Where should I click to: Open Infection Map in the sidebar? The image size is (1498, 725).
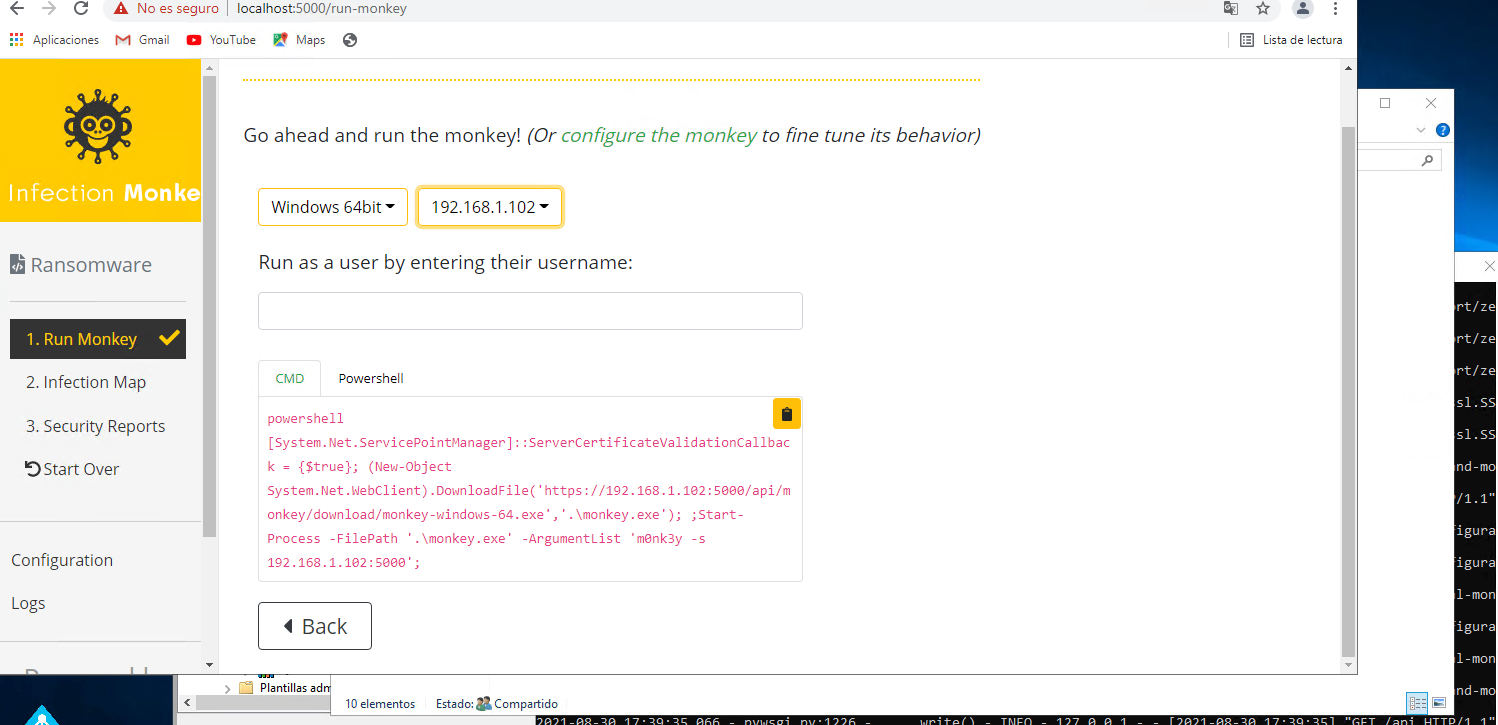86,382
